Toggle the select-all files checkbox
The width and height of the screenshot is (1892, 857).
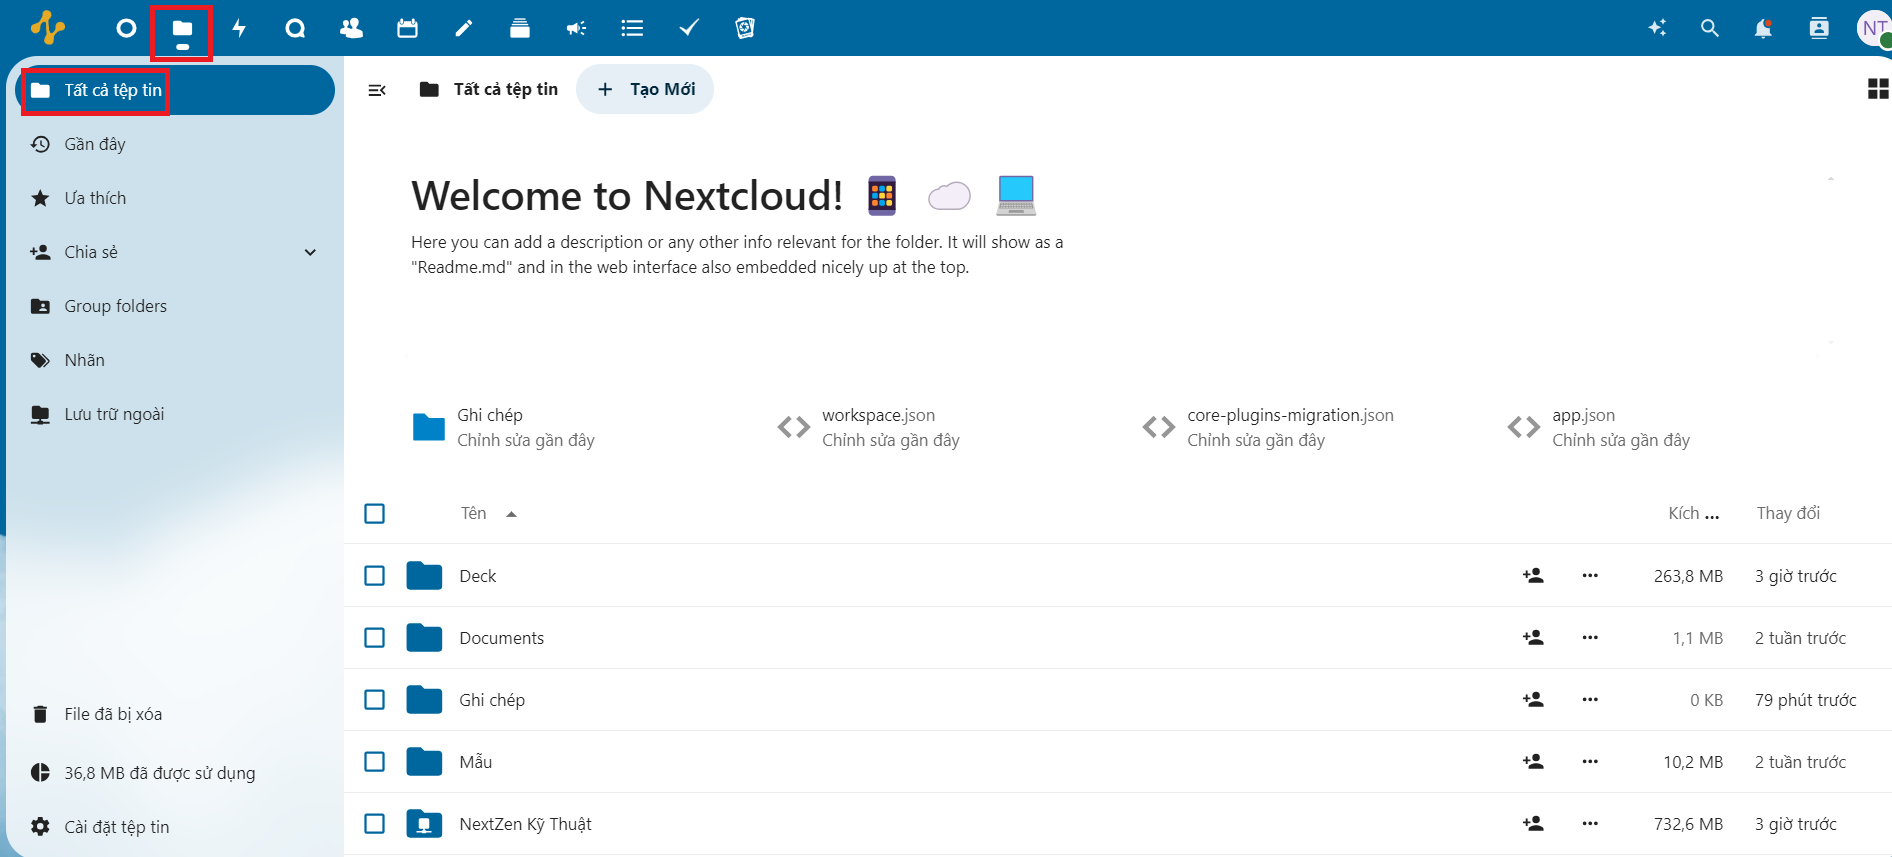point(375,514)
